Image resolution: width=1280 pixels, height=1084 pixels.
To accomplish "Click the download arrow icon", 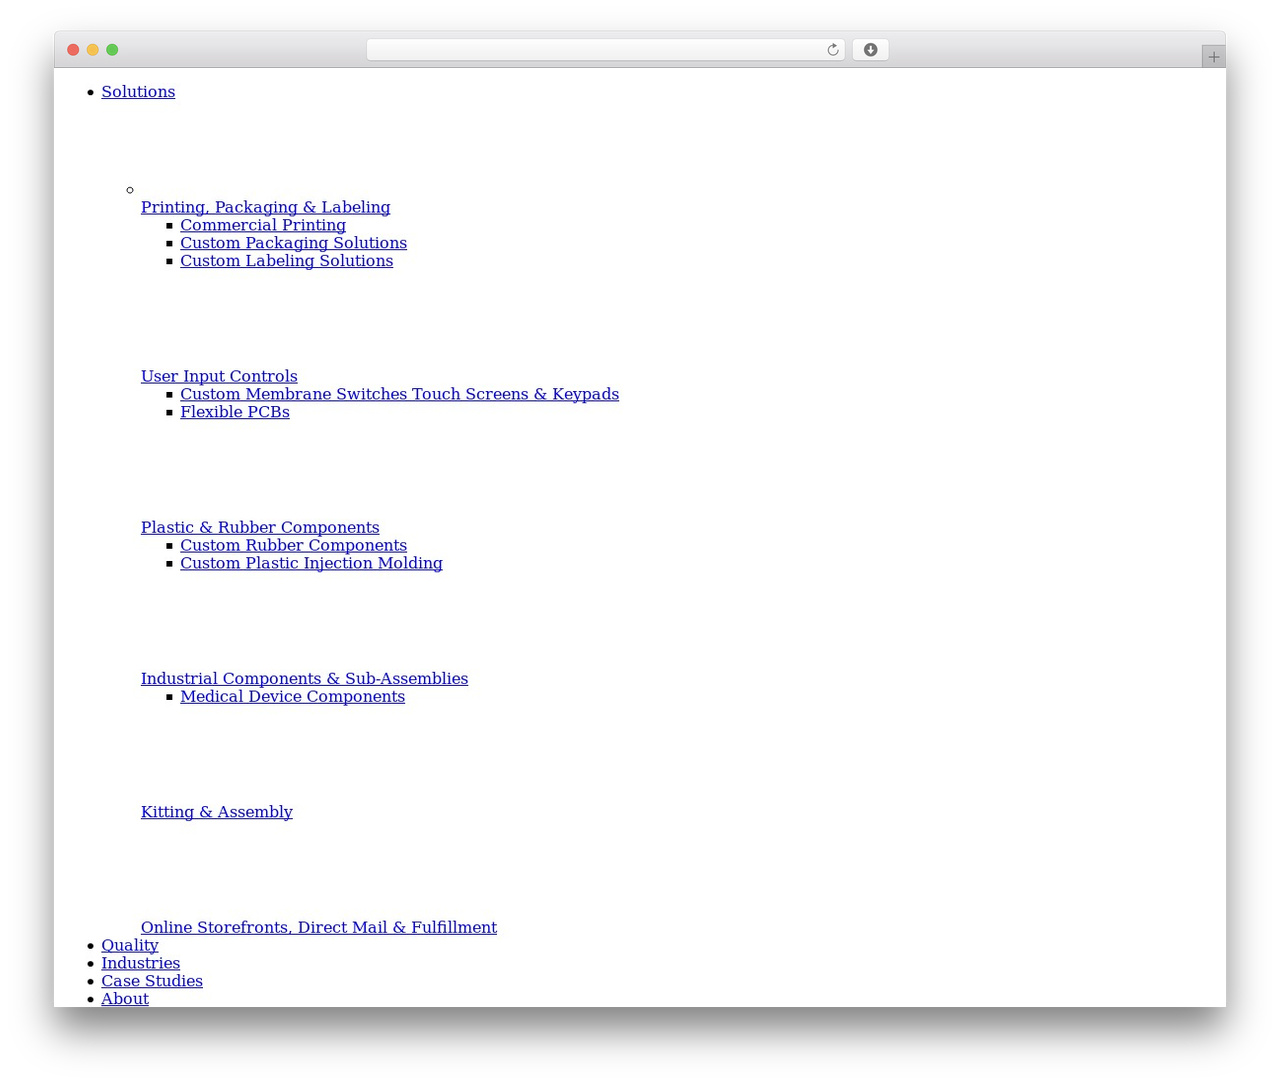I will click(x=870, y=50).
